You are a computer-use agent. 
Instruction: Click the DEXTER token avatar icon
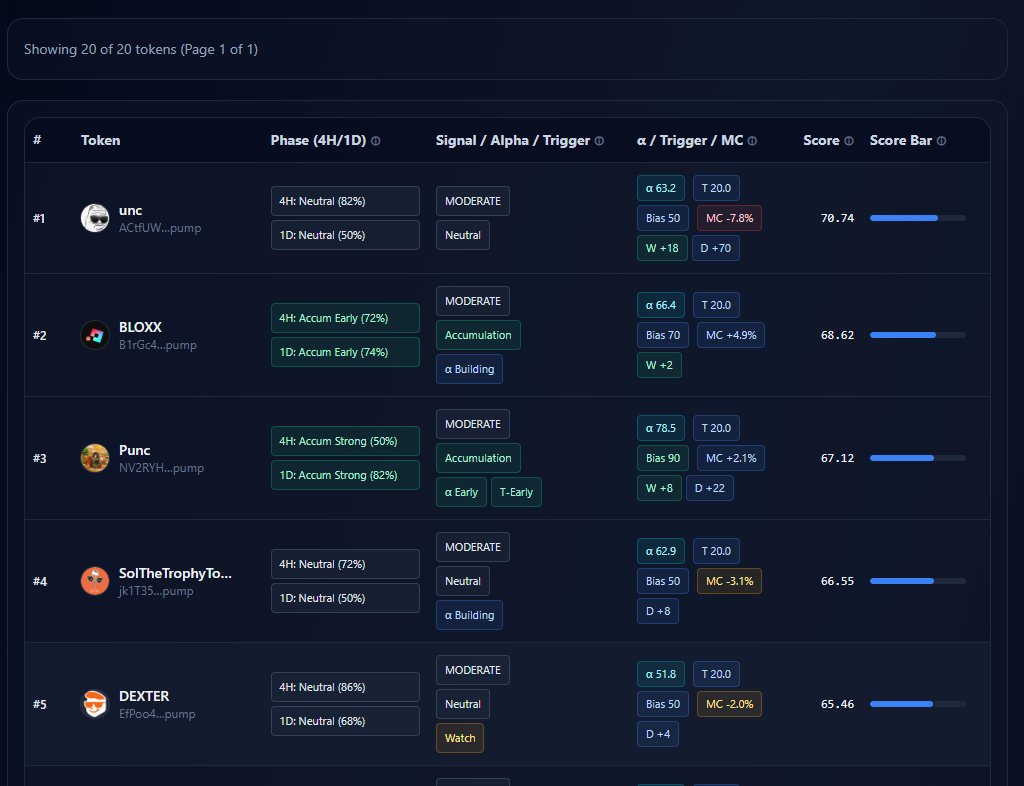[94, 704]
